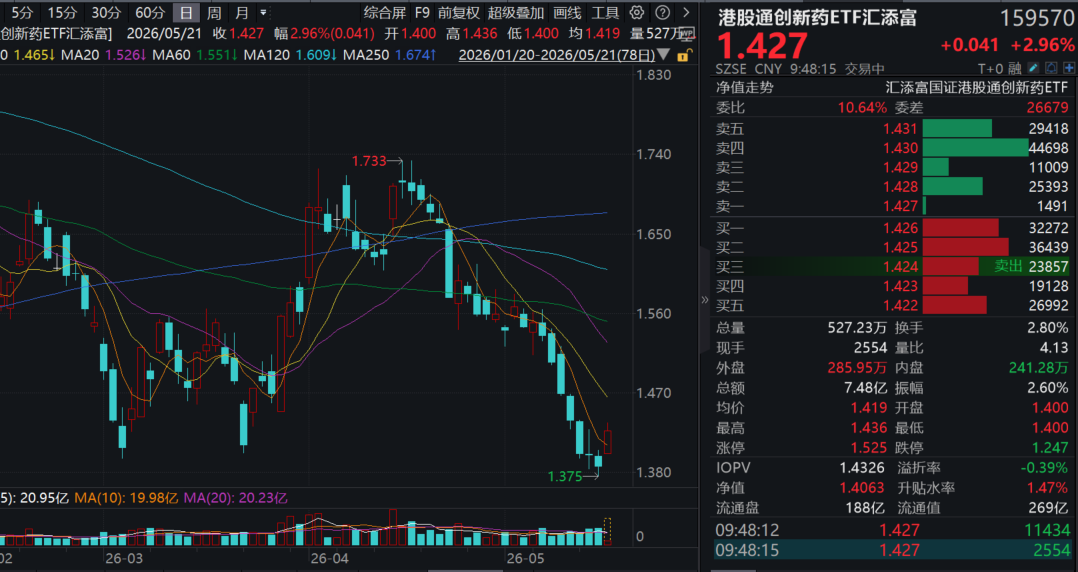This screenshot has width=1078, height=572.
Task: Switch to the 60分 period tab
Action: click(x=150, y=12)
